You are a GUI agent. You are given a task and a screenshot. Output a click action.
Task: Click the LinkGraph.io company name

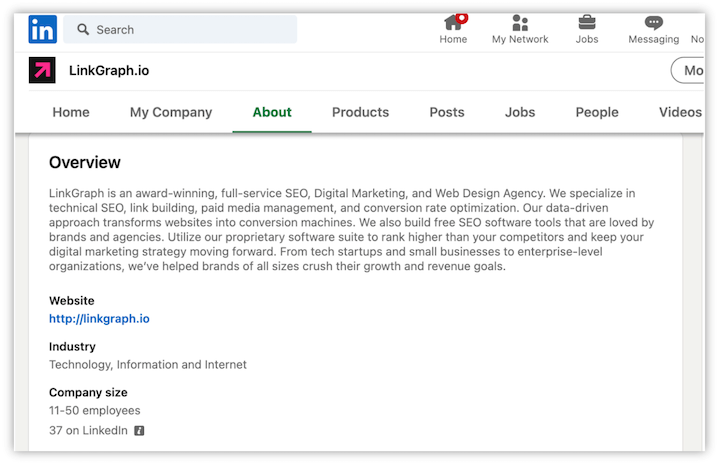click(109, 70)
